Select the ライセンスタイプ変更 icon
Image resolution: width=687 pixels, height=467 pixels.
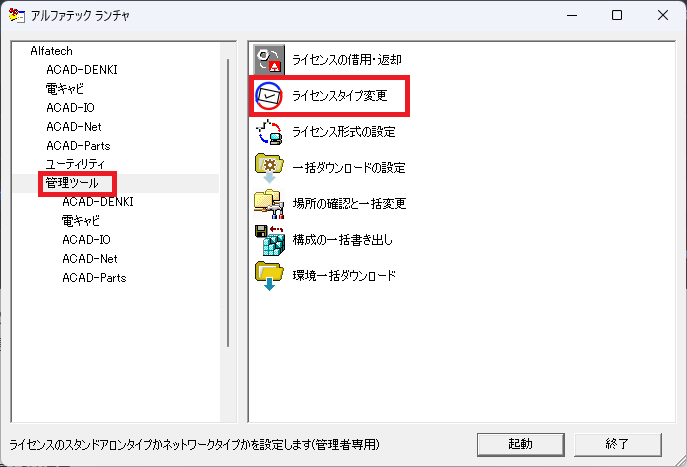pos(270,95)
